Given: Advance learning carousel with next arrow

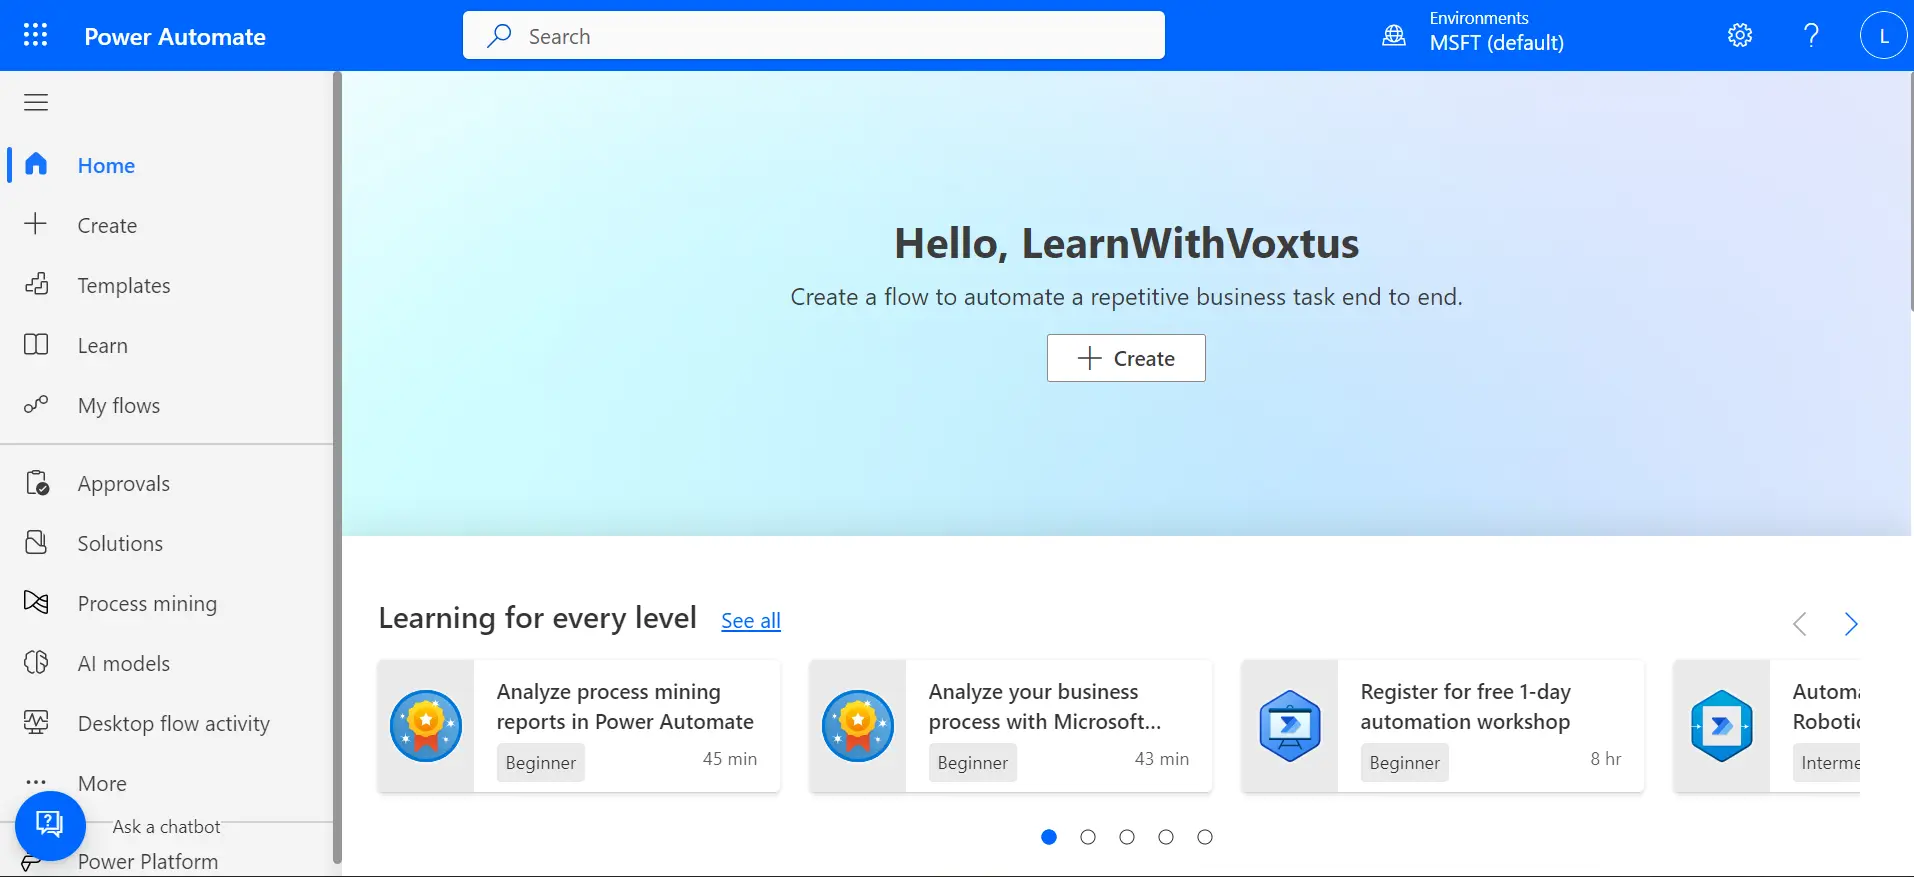Looking at the screenshot, I should point(1850,624).
